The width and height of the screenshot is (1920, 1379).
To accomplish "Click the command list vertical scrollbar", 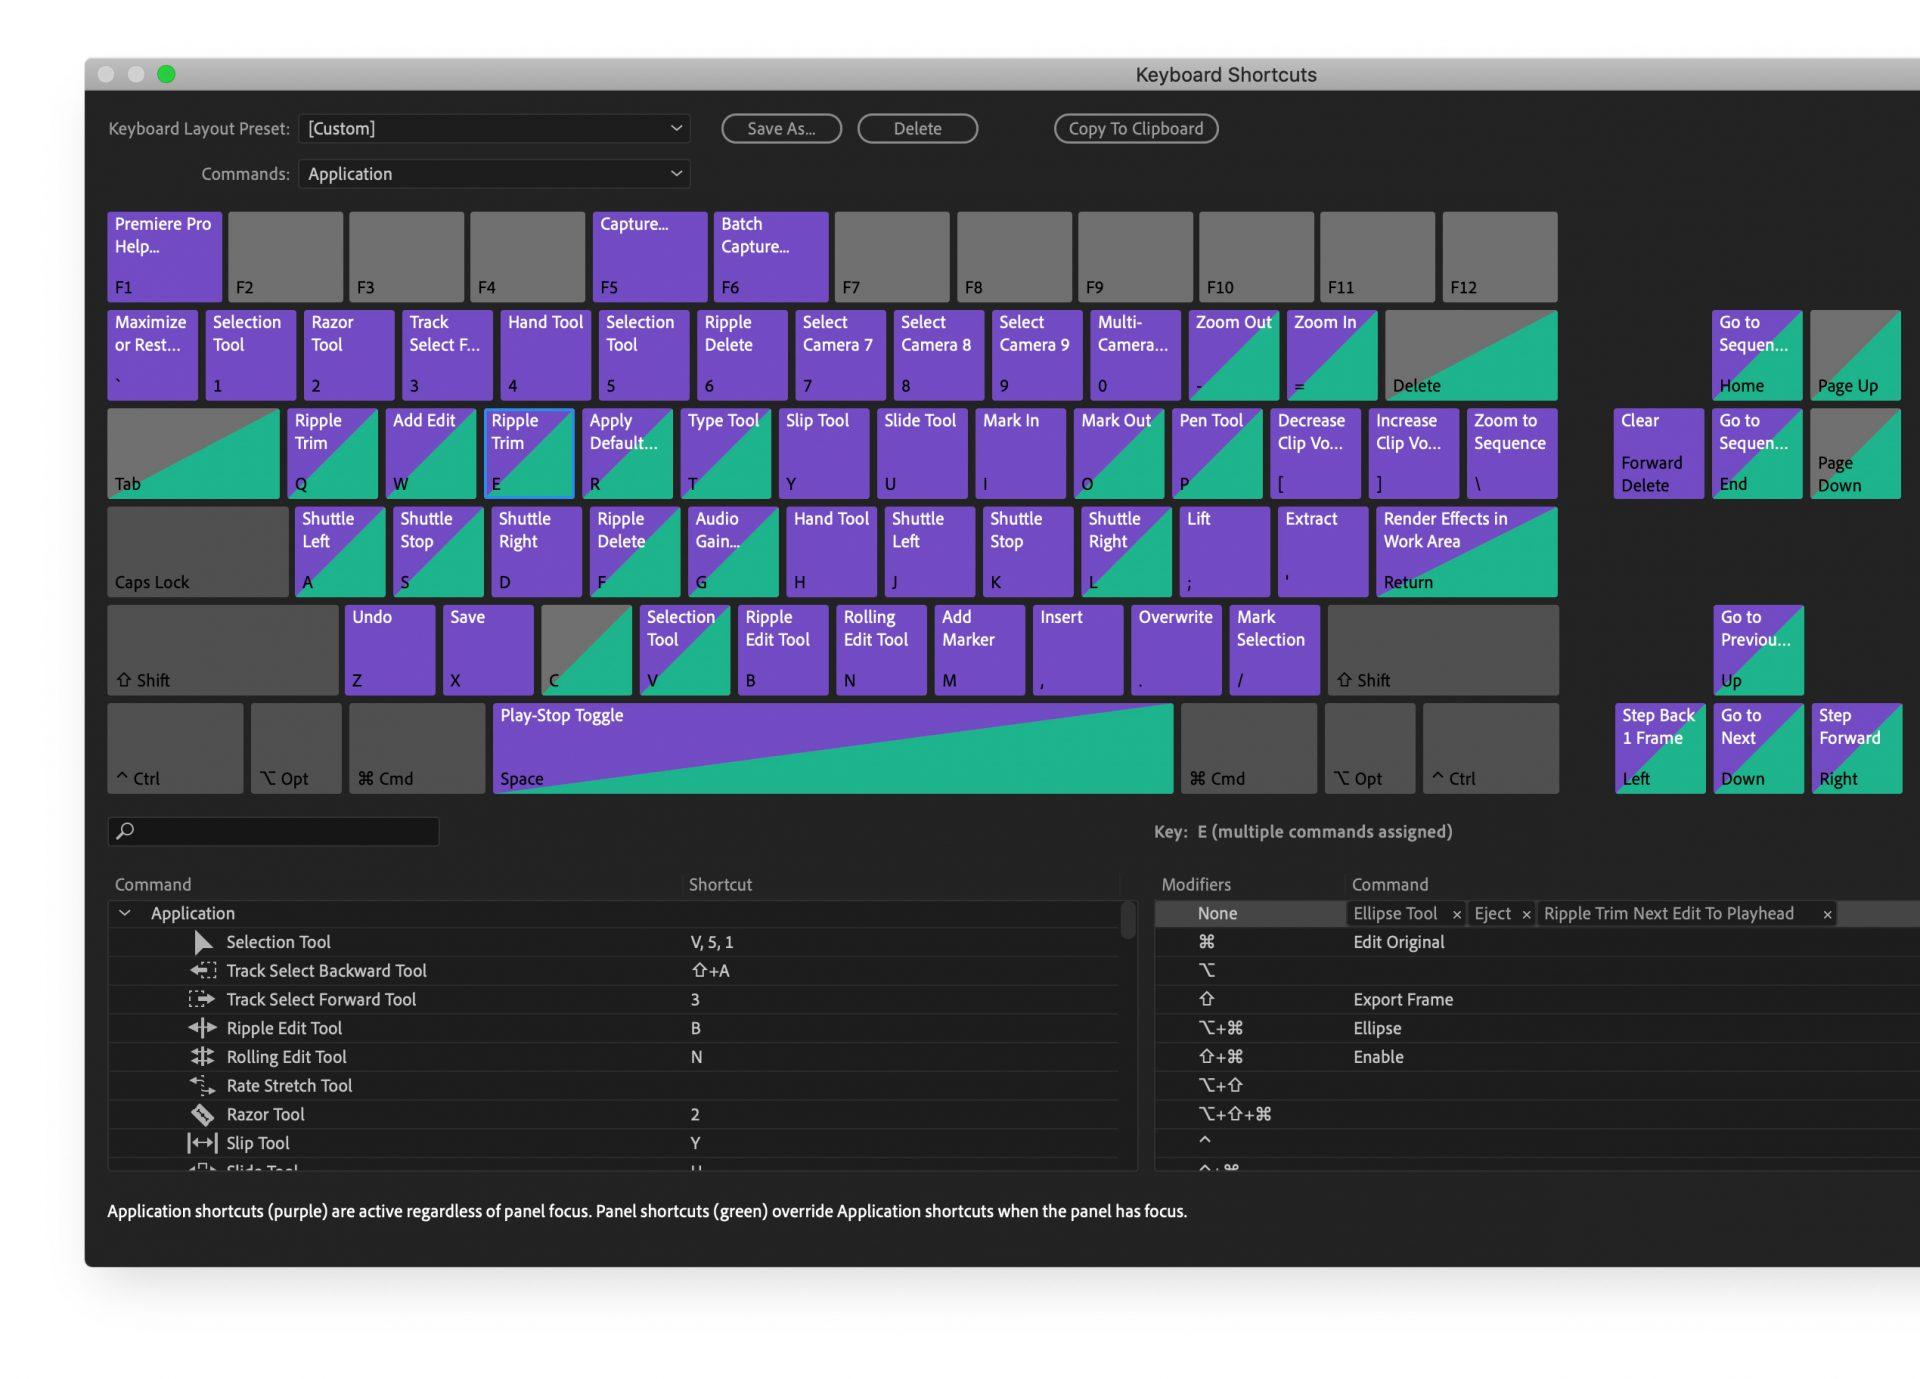I will point(1128,921).
